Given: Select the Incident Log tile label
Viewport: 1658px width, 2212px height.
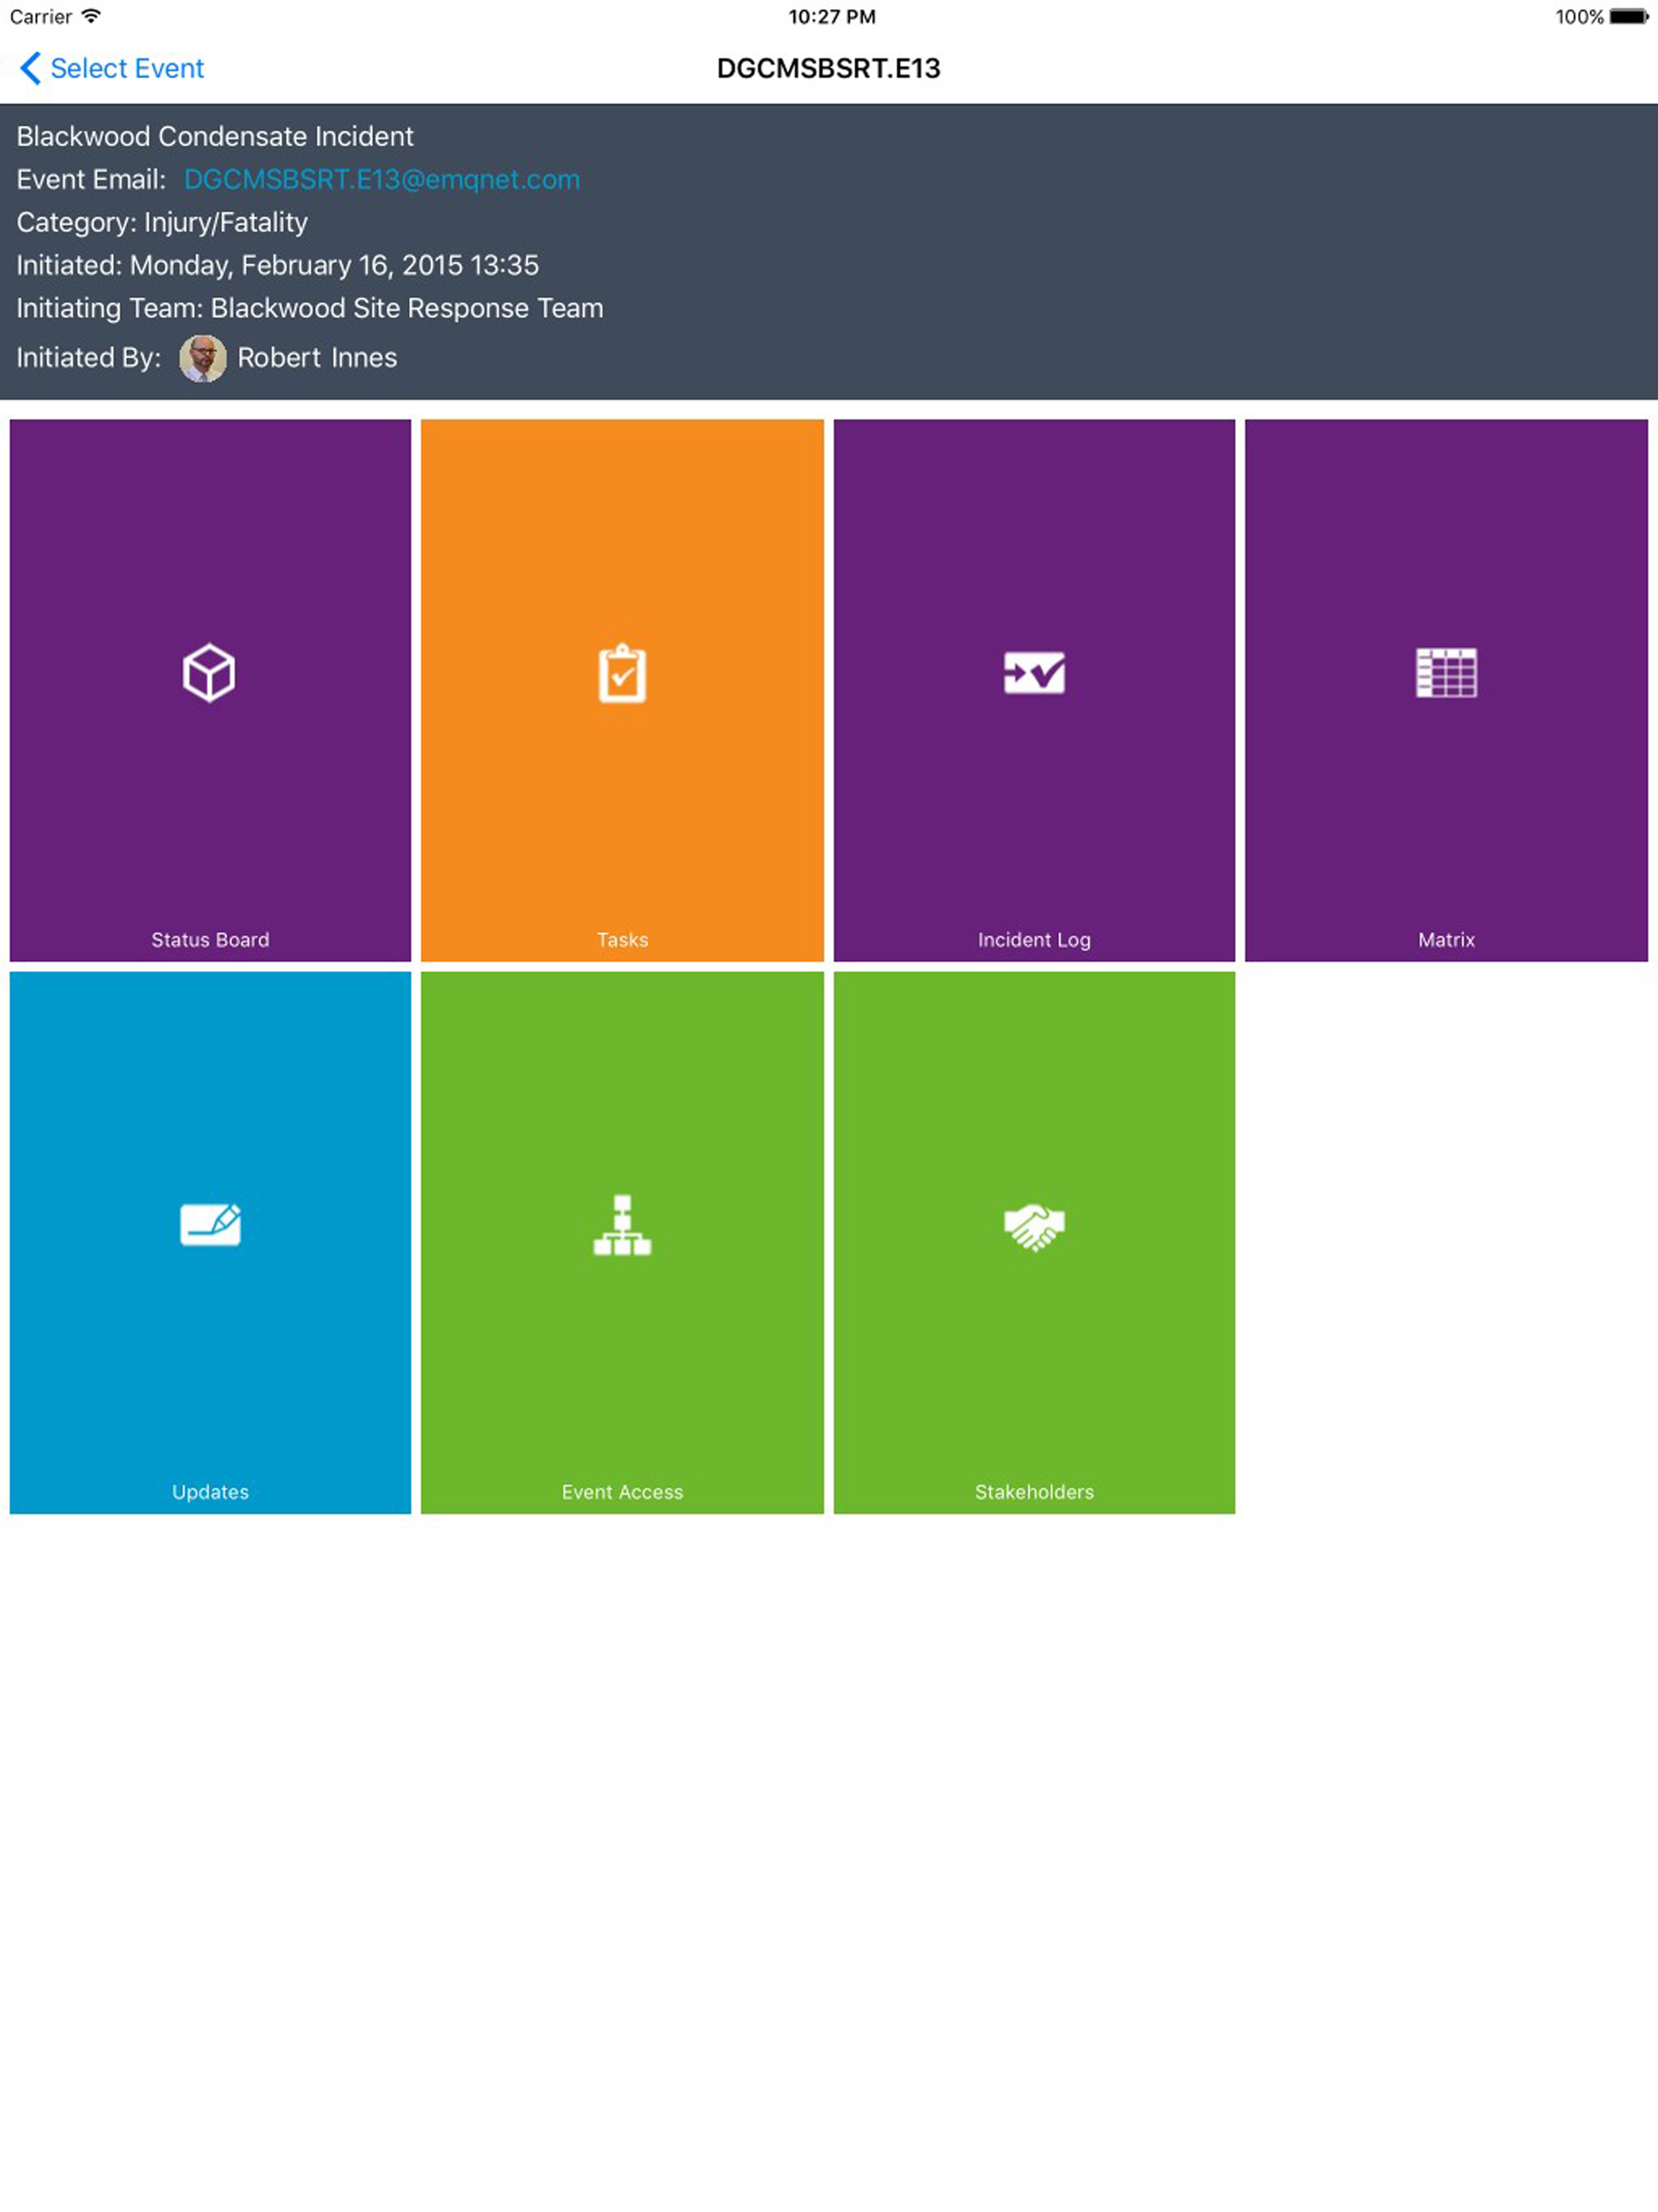Looking at the screenshot, I should 1034,940.
